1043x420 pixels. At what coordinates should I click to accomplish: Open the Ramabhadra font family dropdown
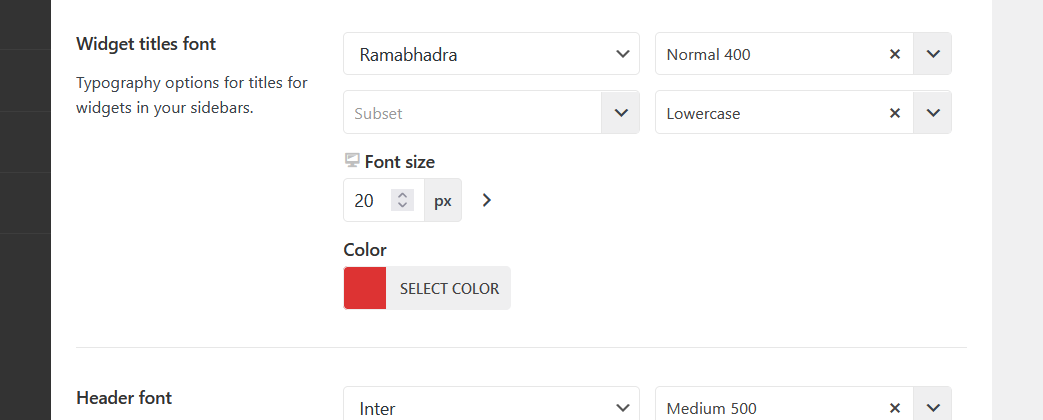click(491, 54)
